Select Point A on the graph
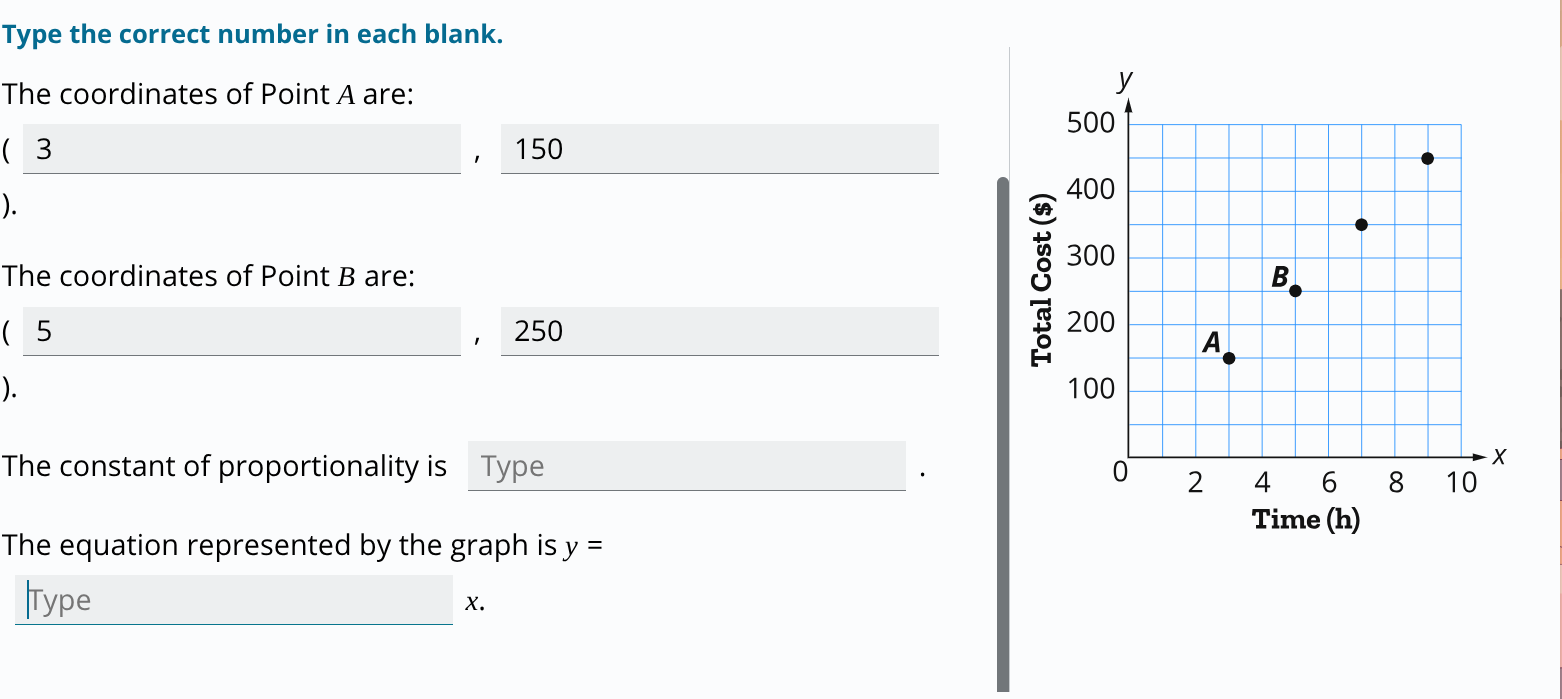Screen dimensions: 1562x699 (x=1229, y=356)
